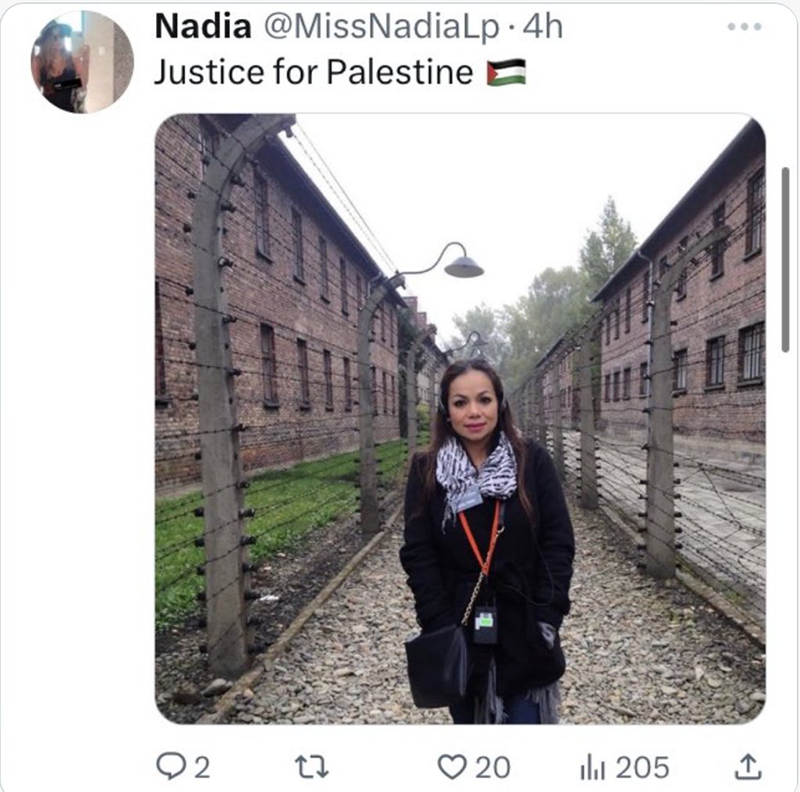Click the Justice for Palestine post text
The image size is (800, 792).
[314, 72]
